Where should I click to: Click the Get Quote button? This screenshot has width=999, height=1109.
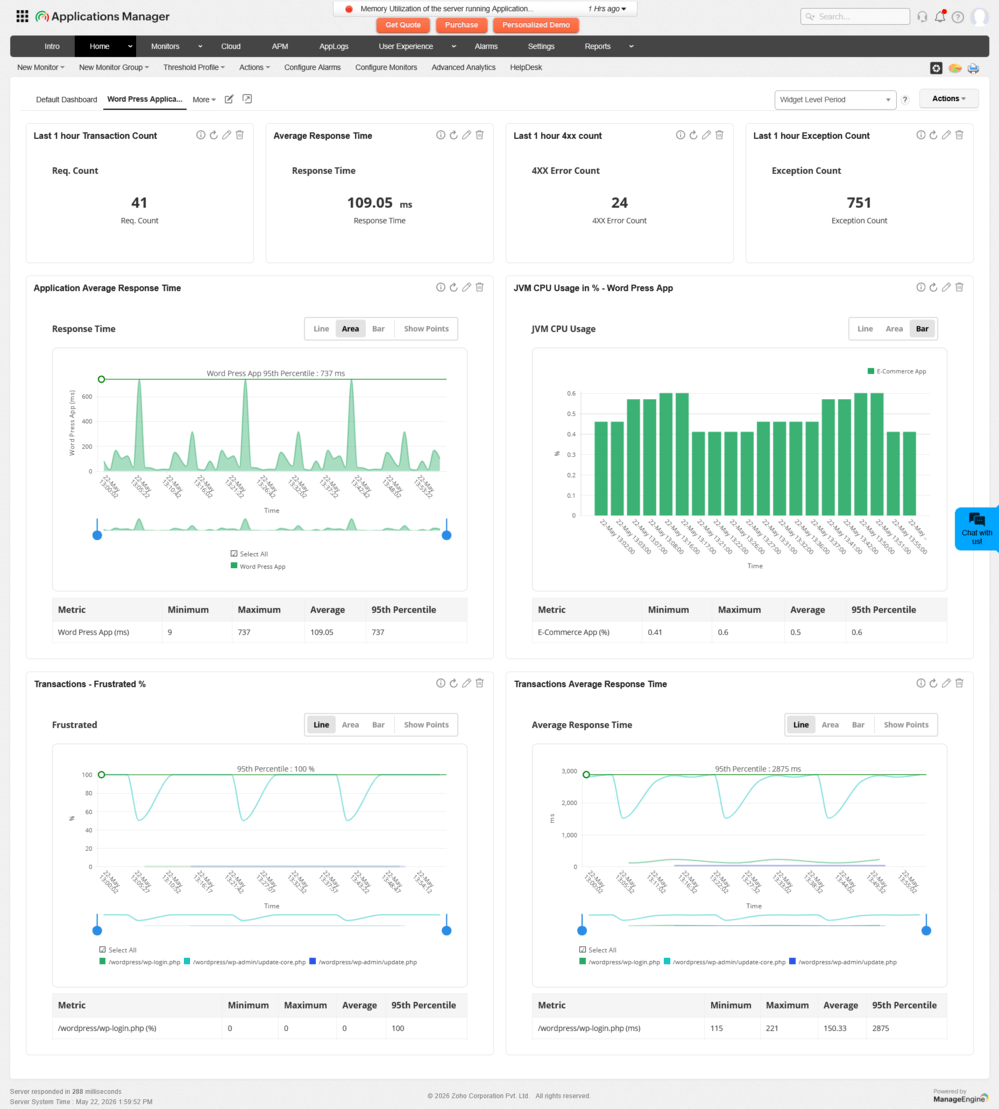click(403, 25)
